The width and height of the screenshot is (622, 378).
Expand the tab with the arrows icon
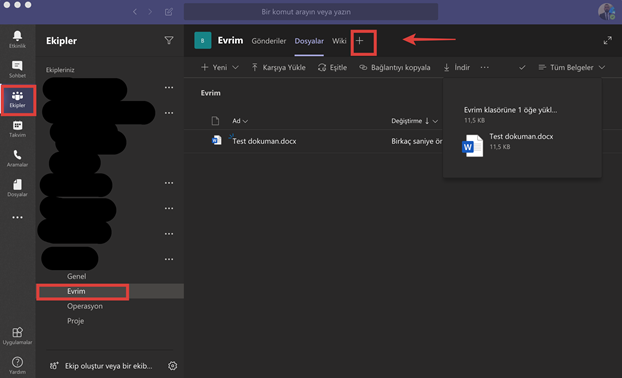coord(608,40)
